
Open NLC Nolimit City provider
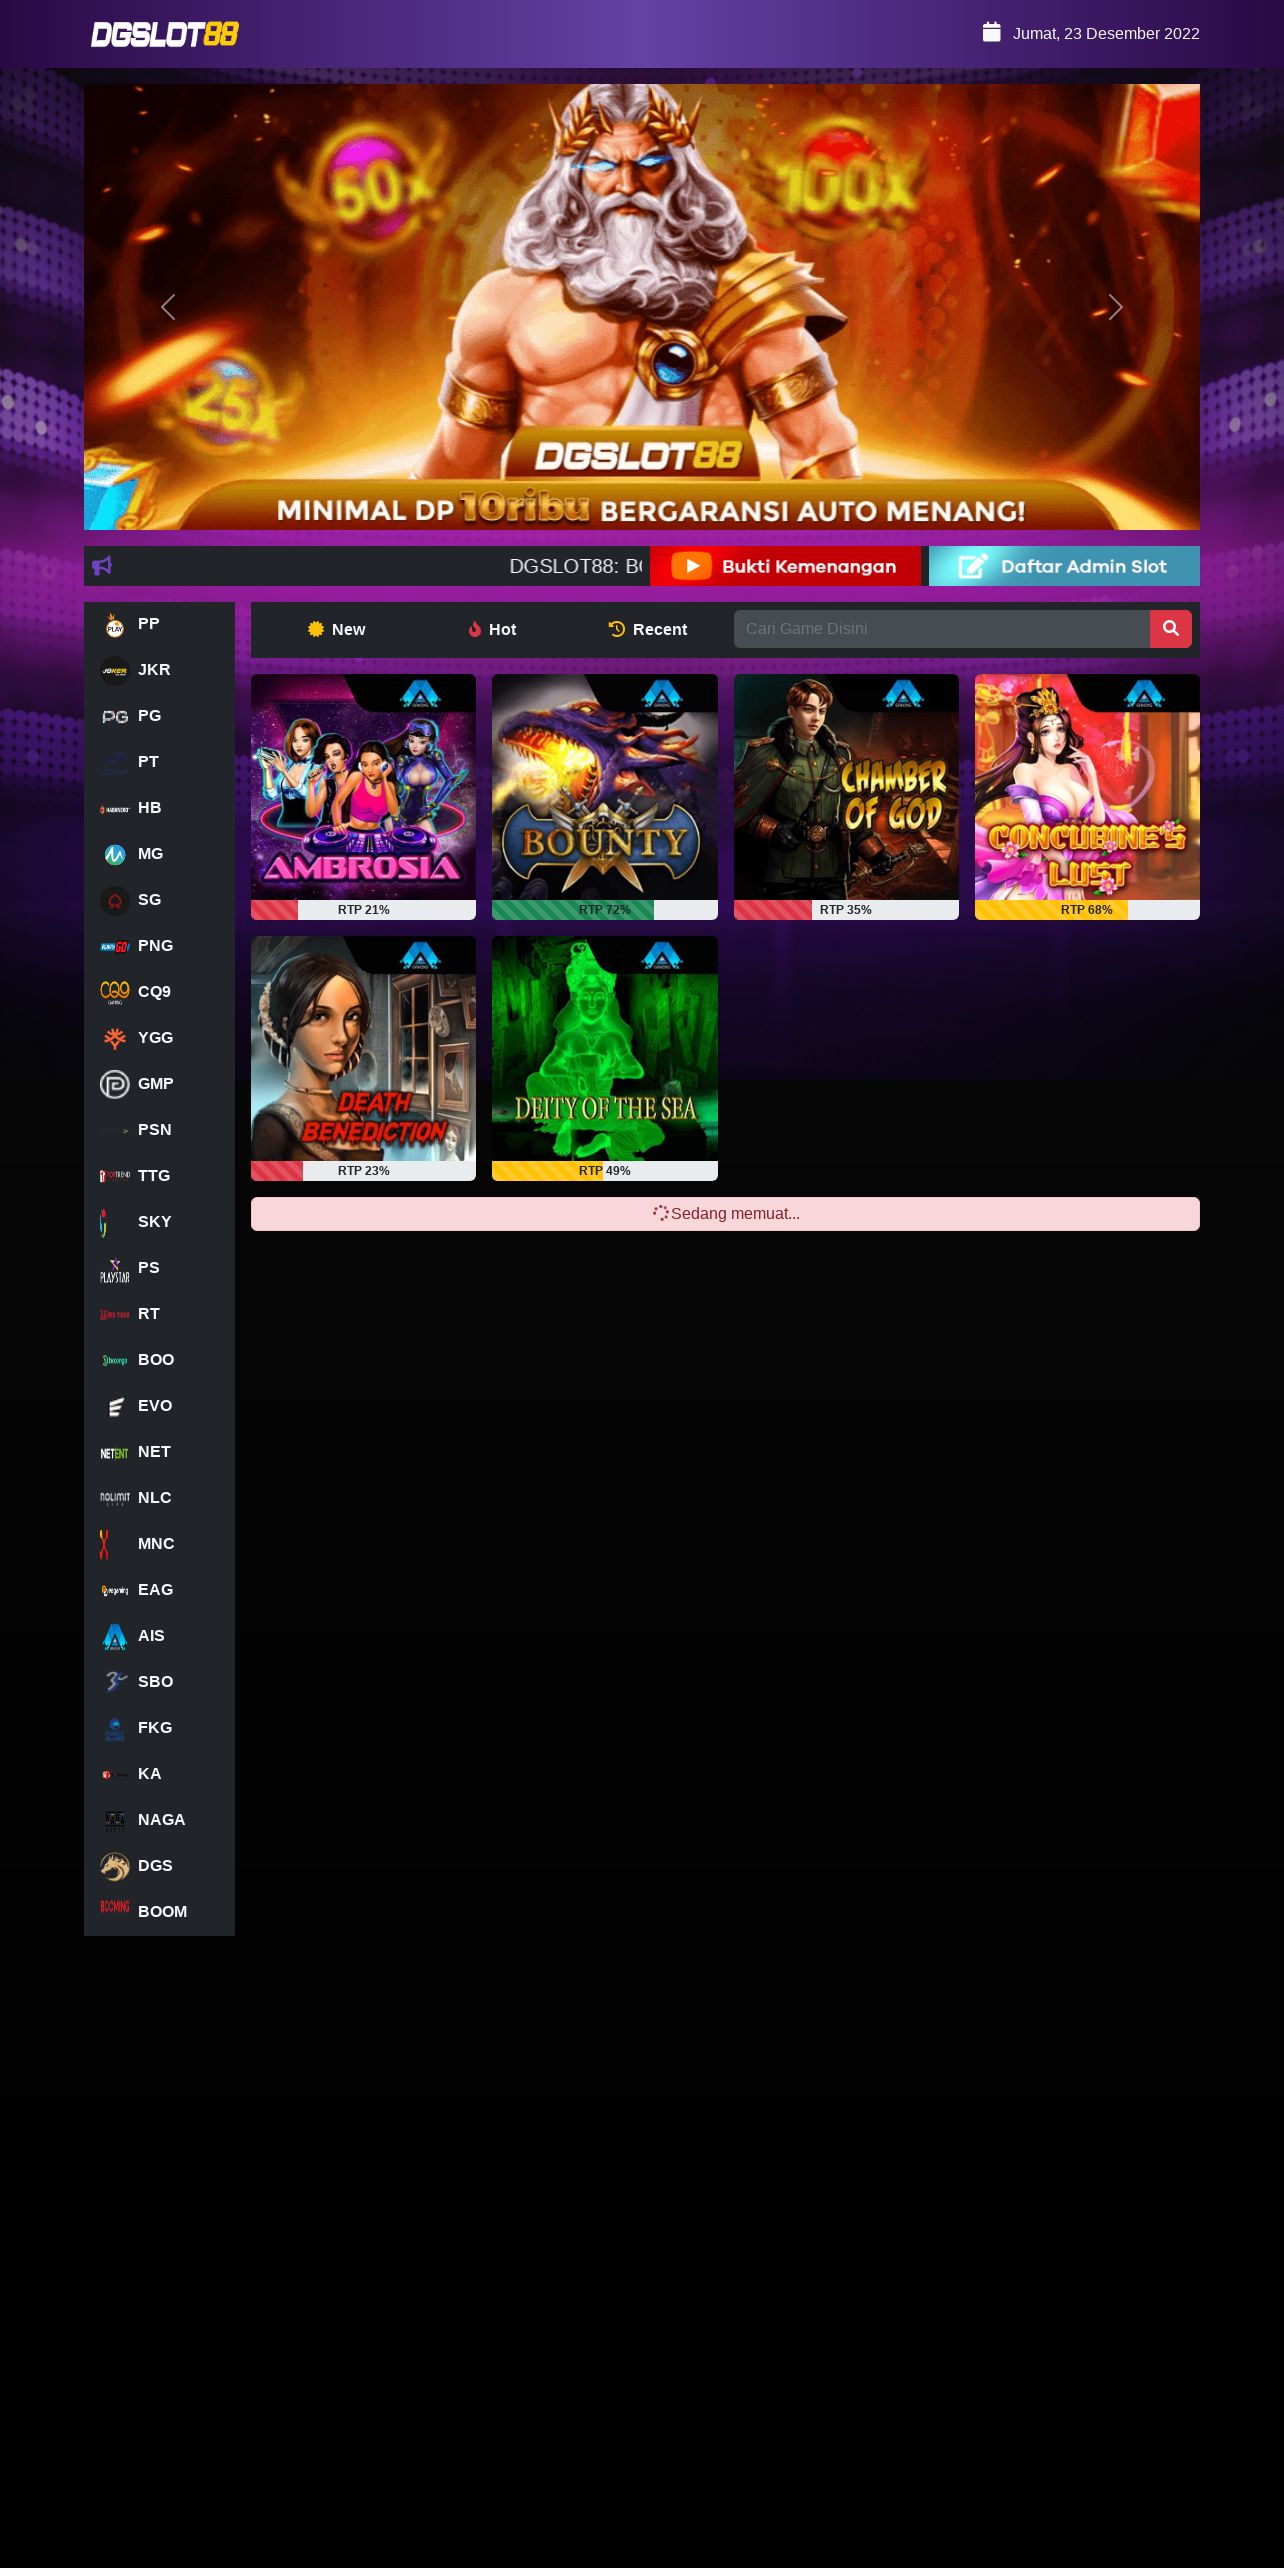(x=159, y=1499)
